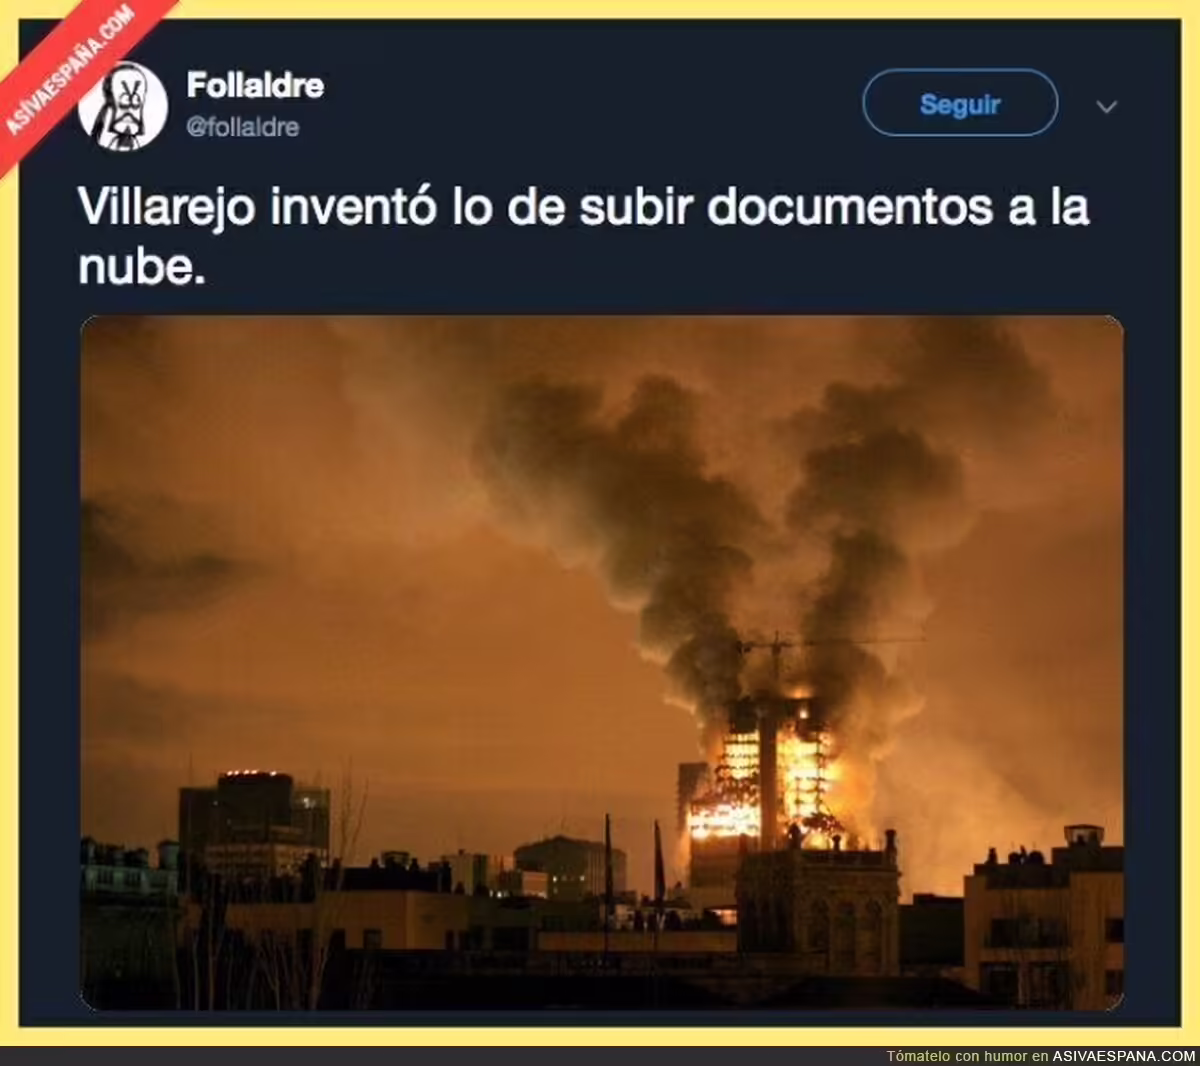Visit the @follaldre handle link

243,127
